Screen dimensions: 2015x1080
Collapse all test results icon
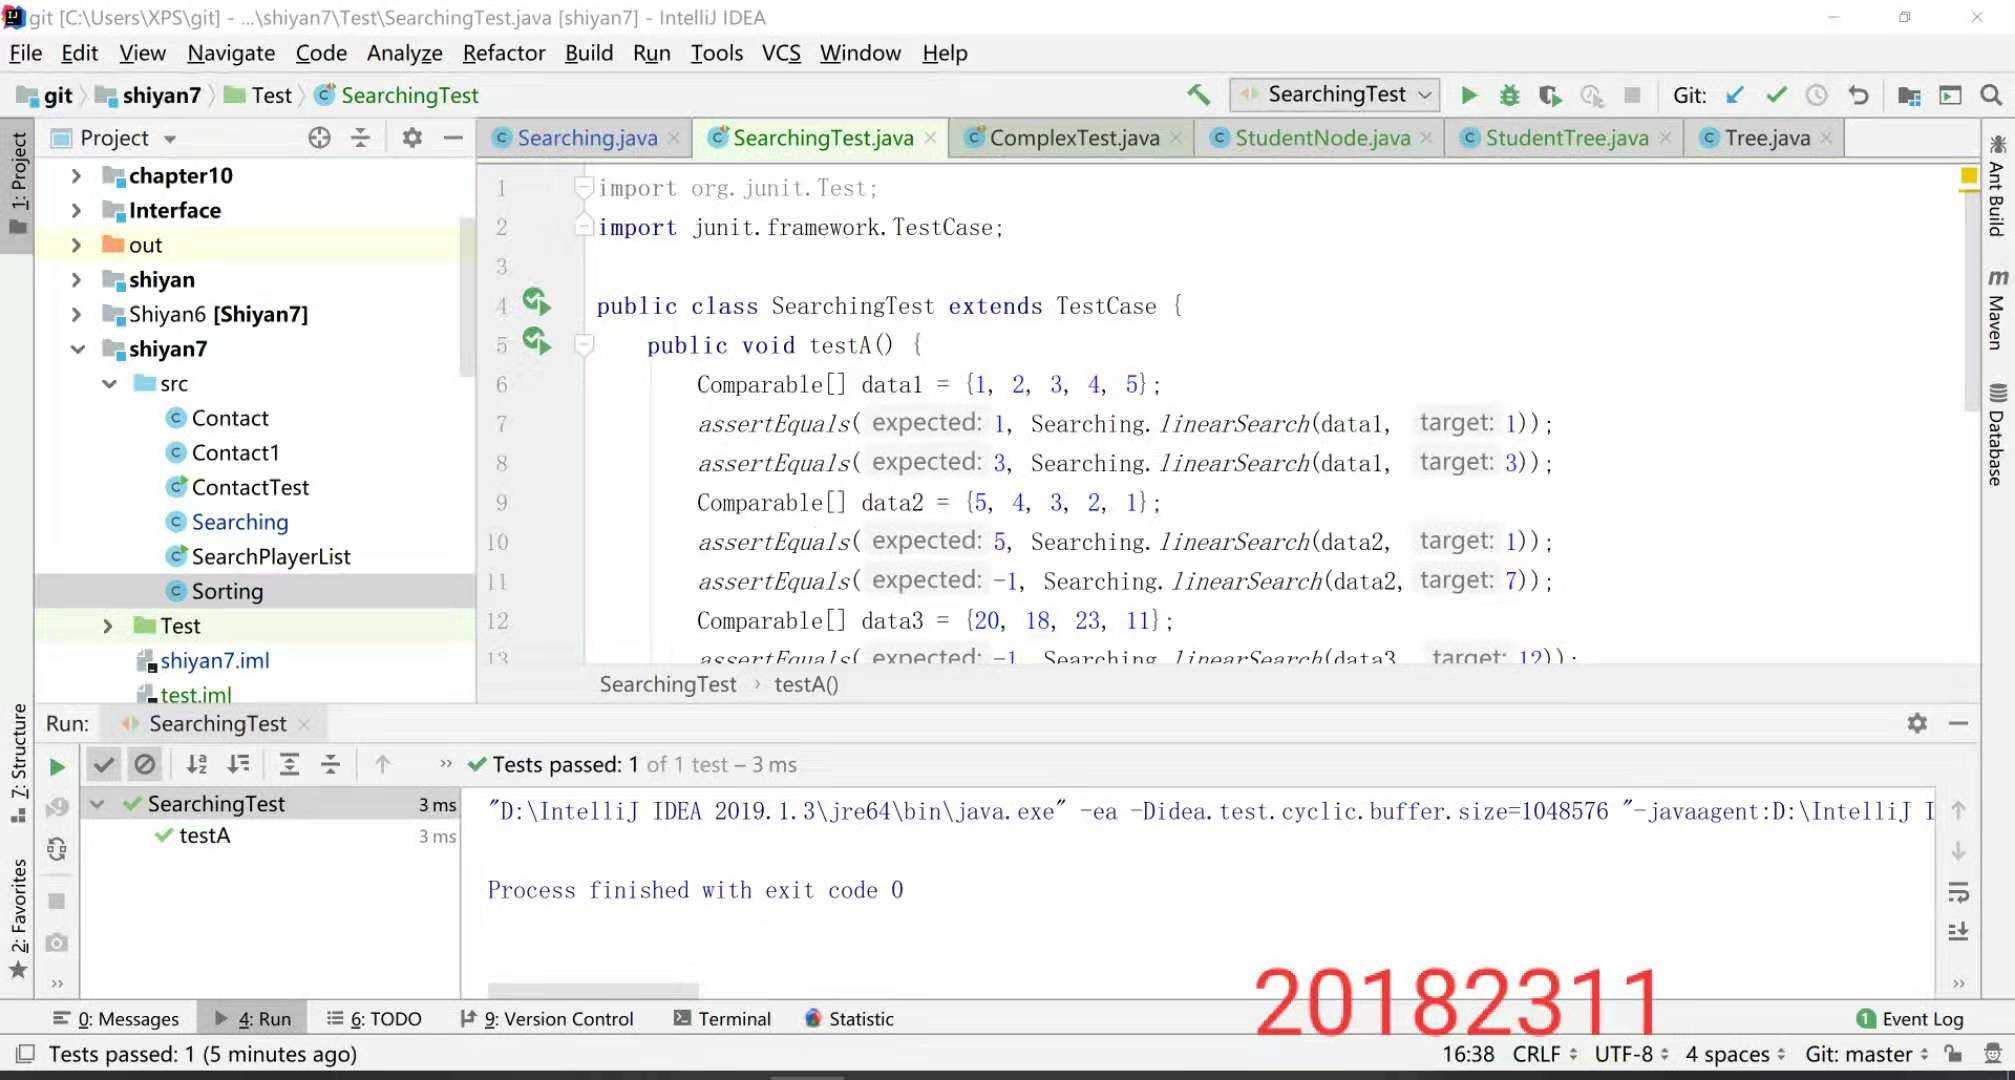(330, 765)
